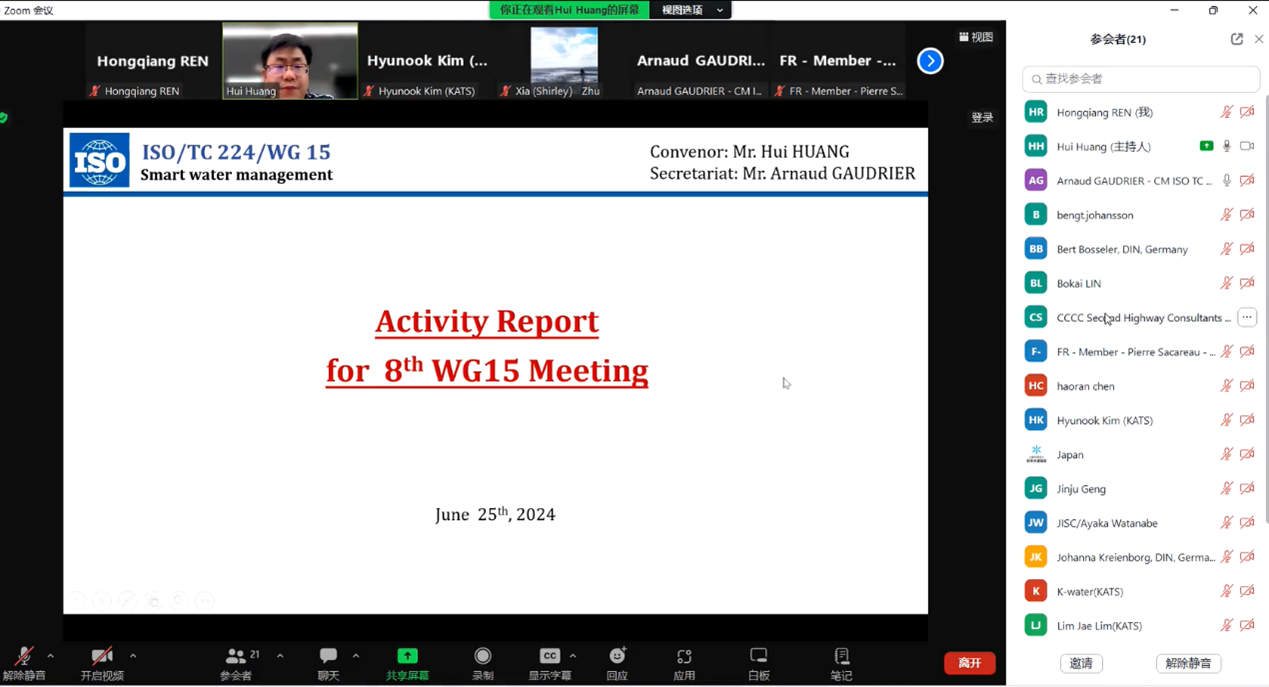Expand caption options arrow beside 显示字幕

pos(573,656)
